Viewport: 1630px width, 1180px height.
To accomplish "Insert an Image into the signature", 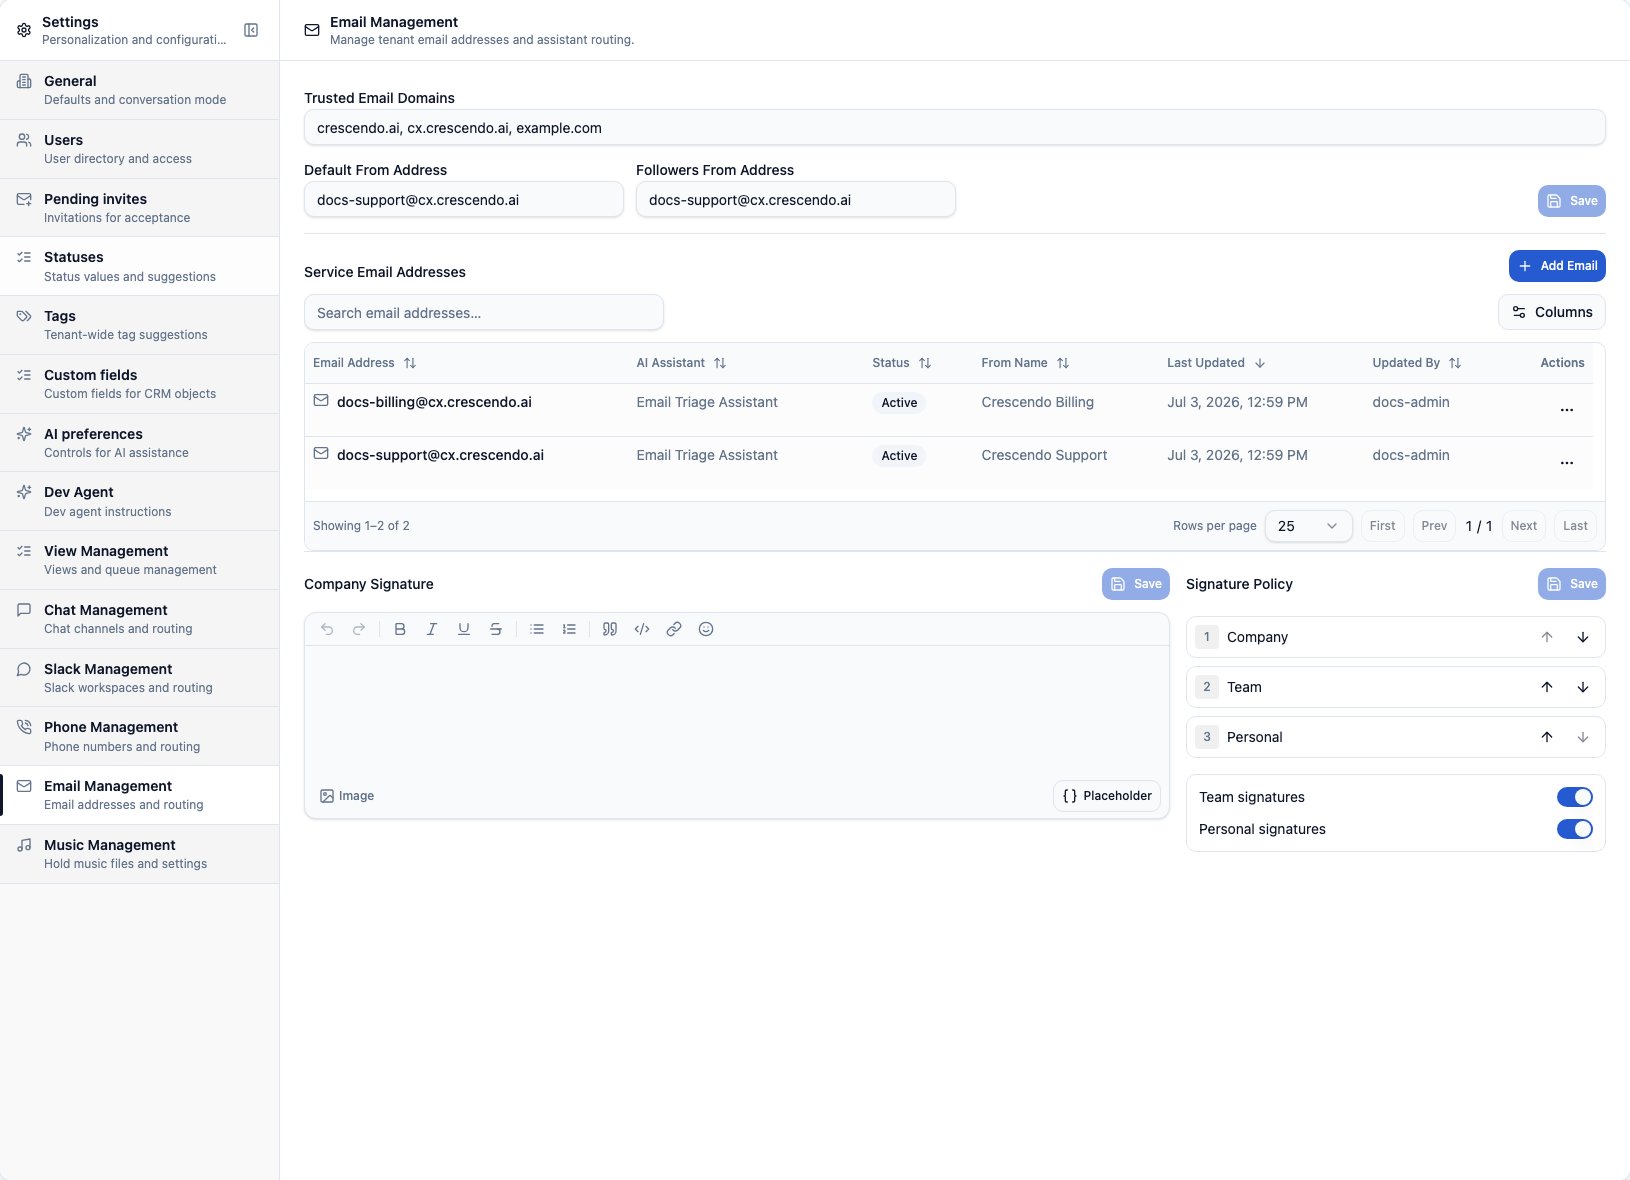I will pos(347,796).
